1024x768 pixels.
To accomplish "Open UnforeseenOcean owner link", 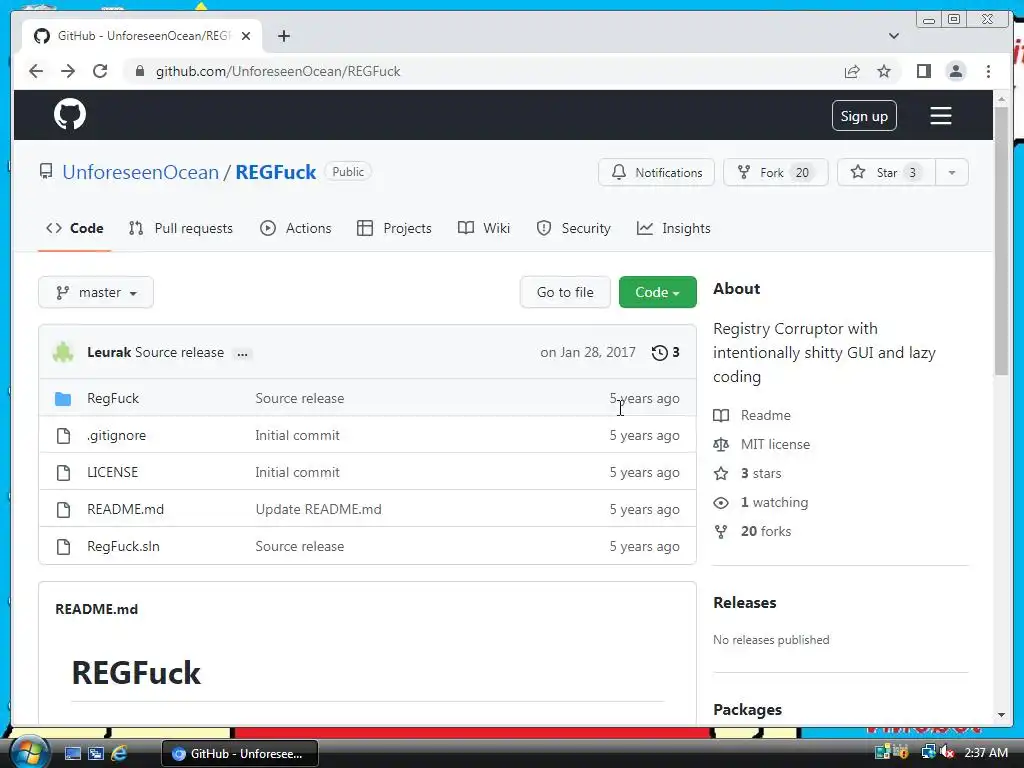I will [x=140, y=172].
